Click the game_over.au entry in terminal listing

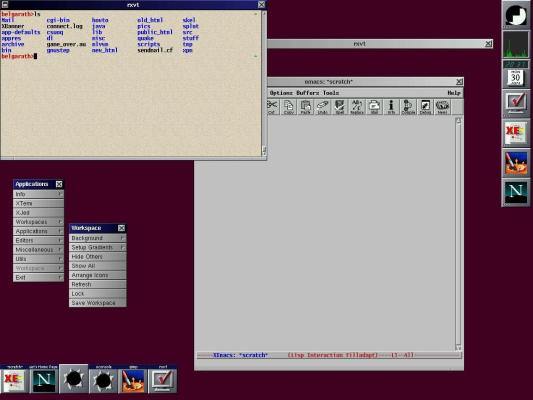click(66, 44)
